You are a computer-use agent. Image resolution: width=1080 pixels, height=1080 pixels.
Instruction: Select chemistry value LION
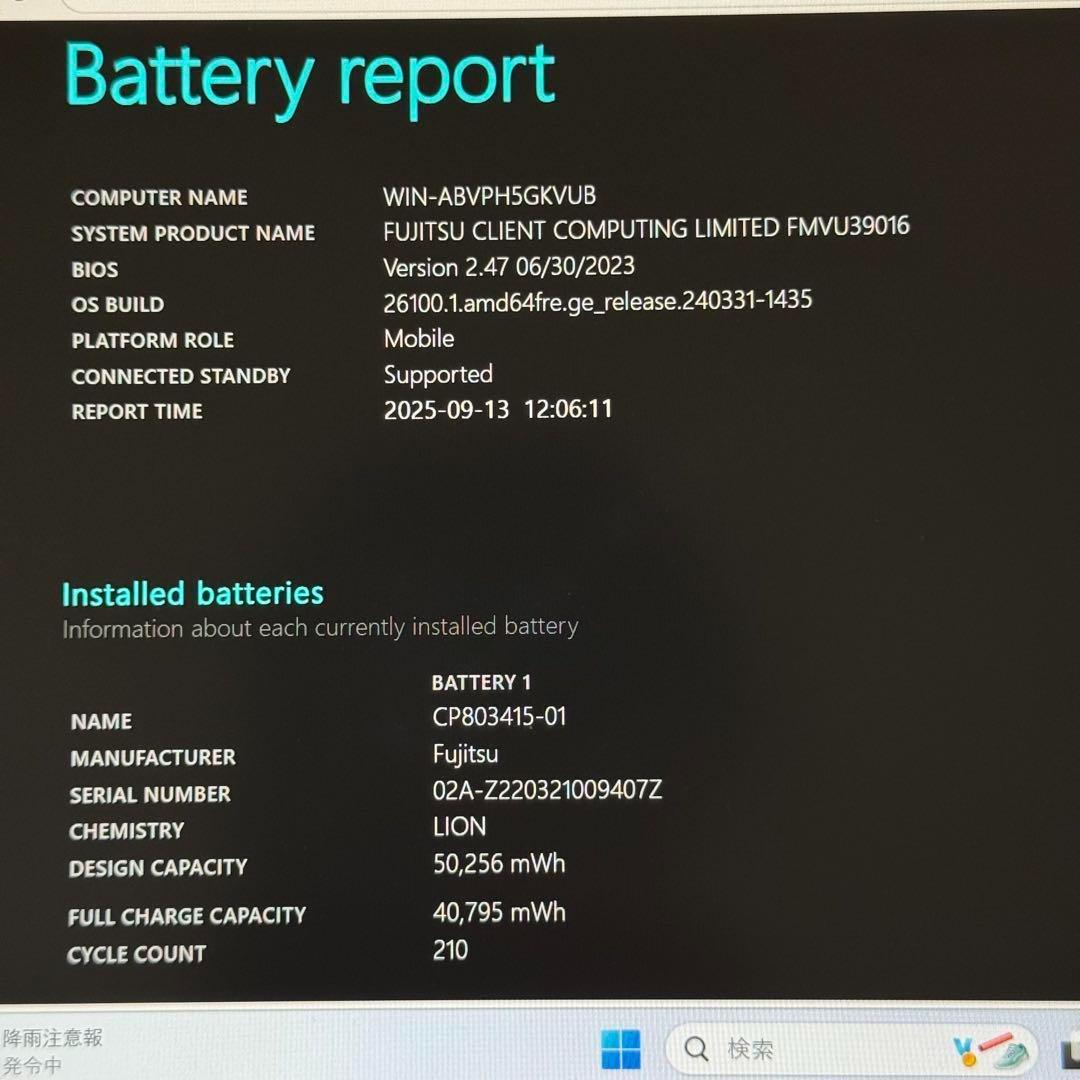[459, 827]
